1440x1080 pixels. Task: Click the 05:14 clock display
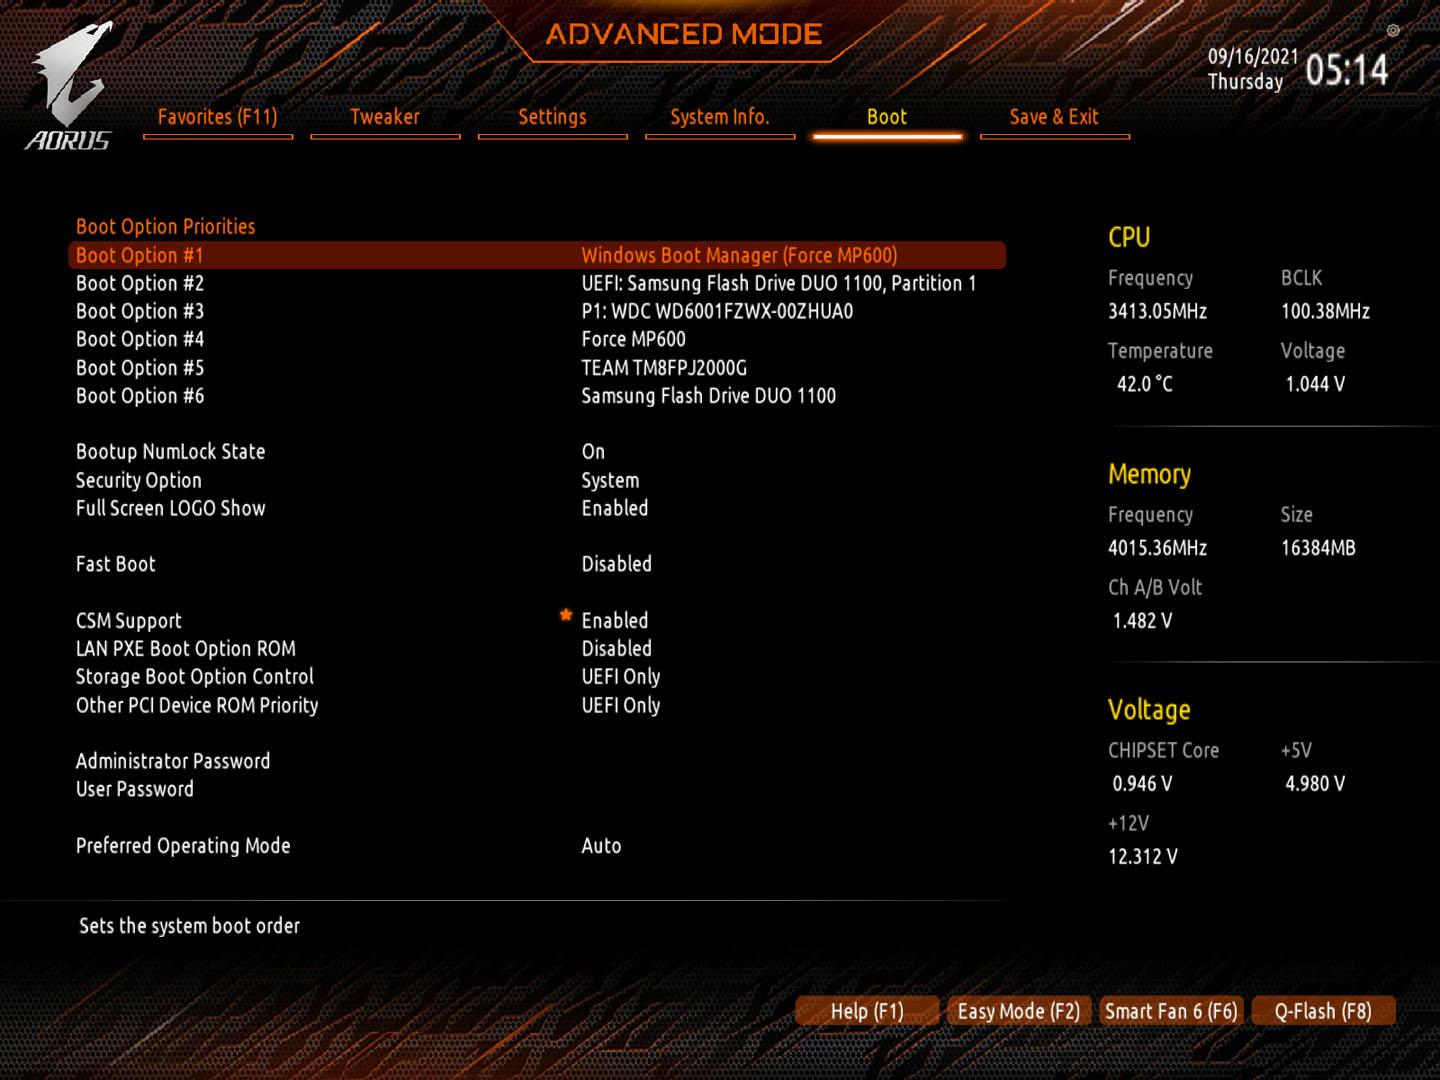point(1347,70)
